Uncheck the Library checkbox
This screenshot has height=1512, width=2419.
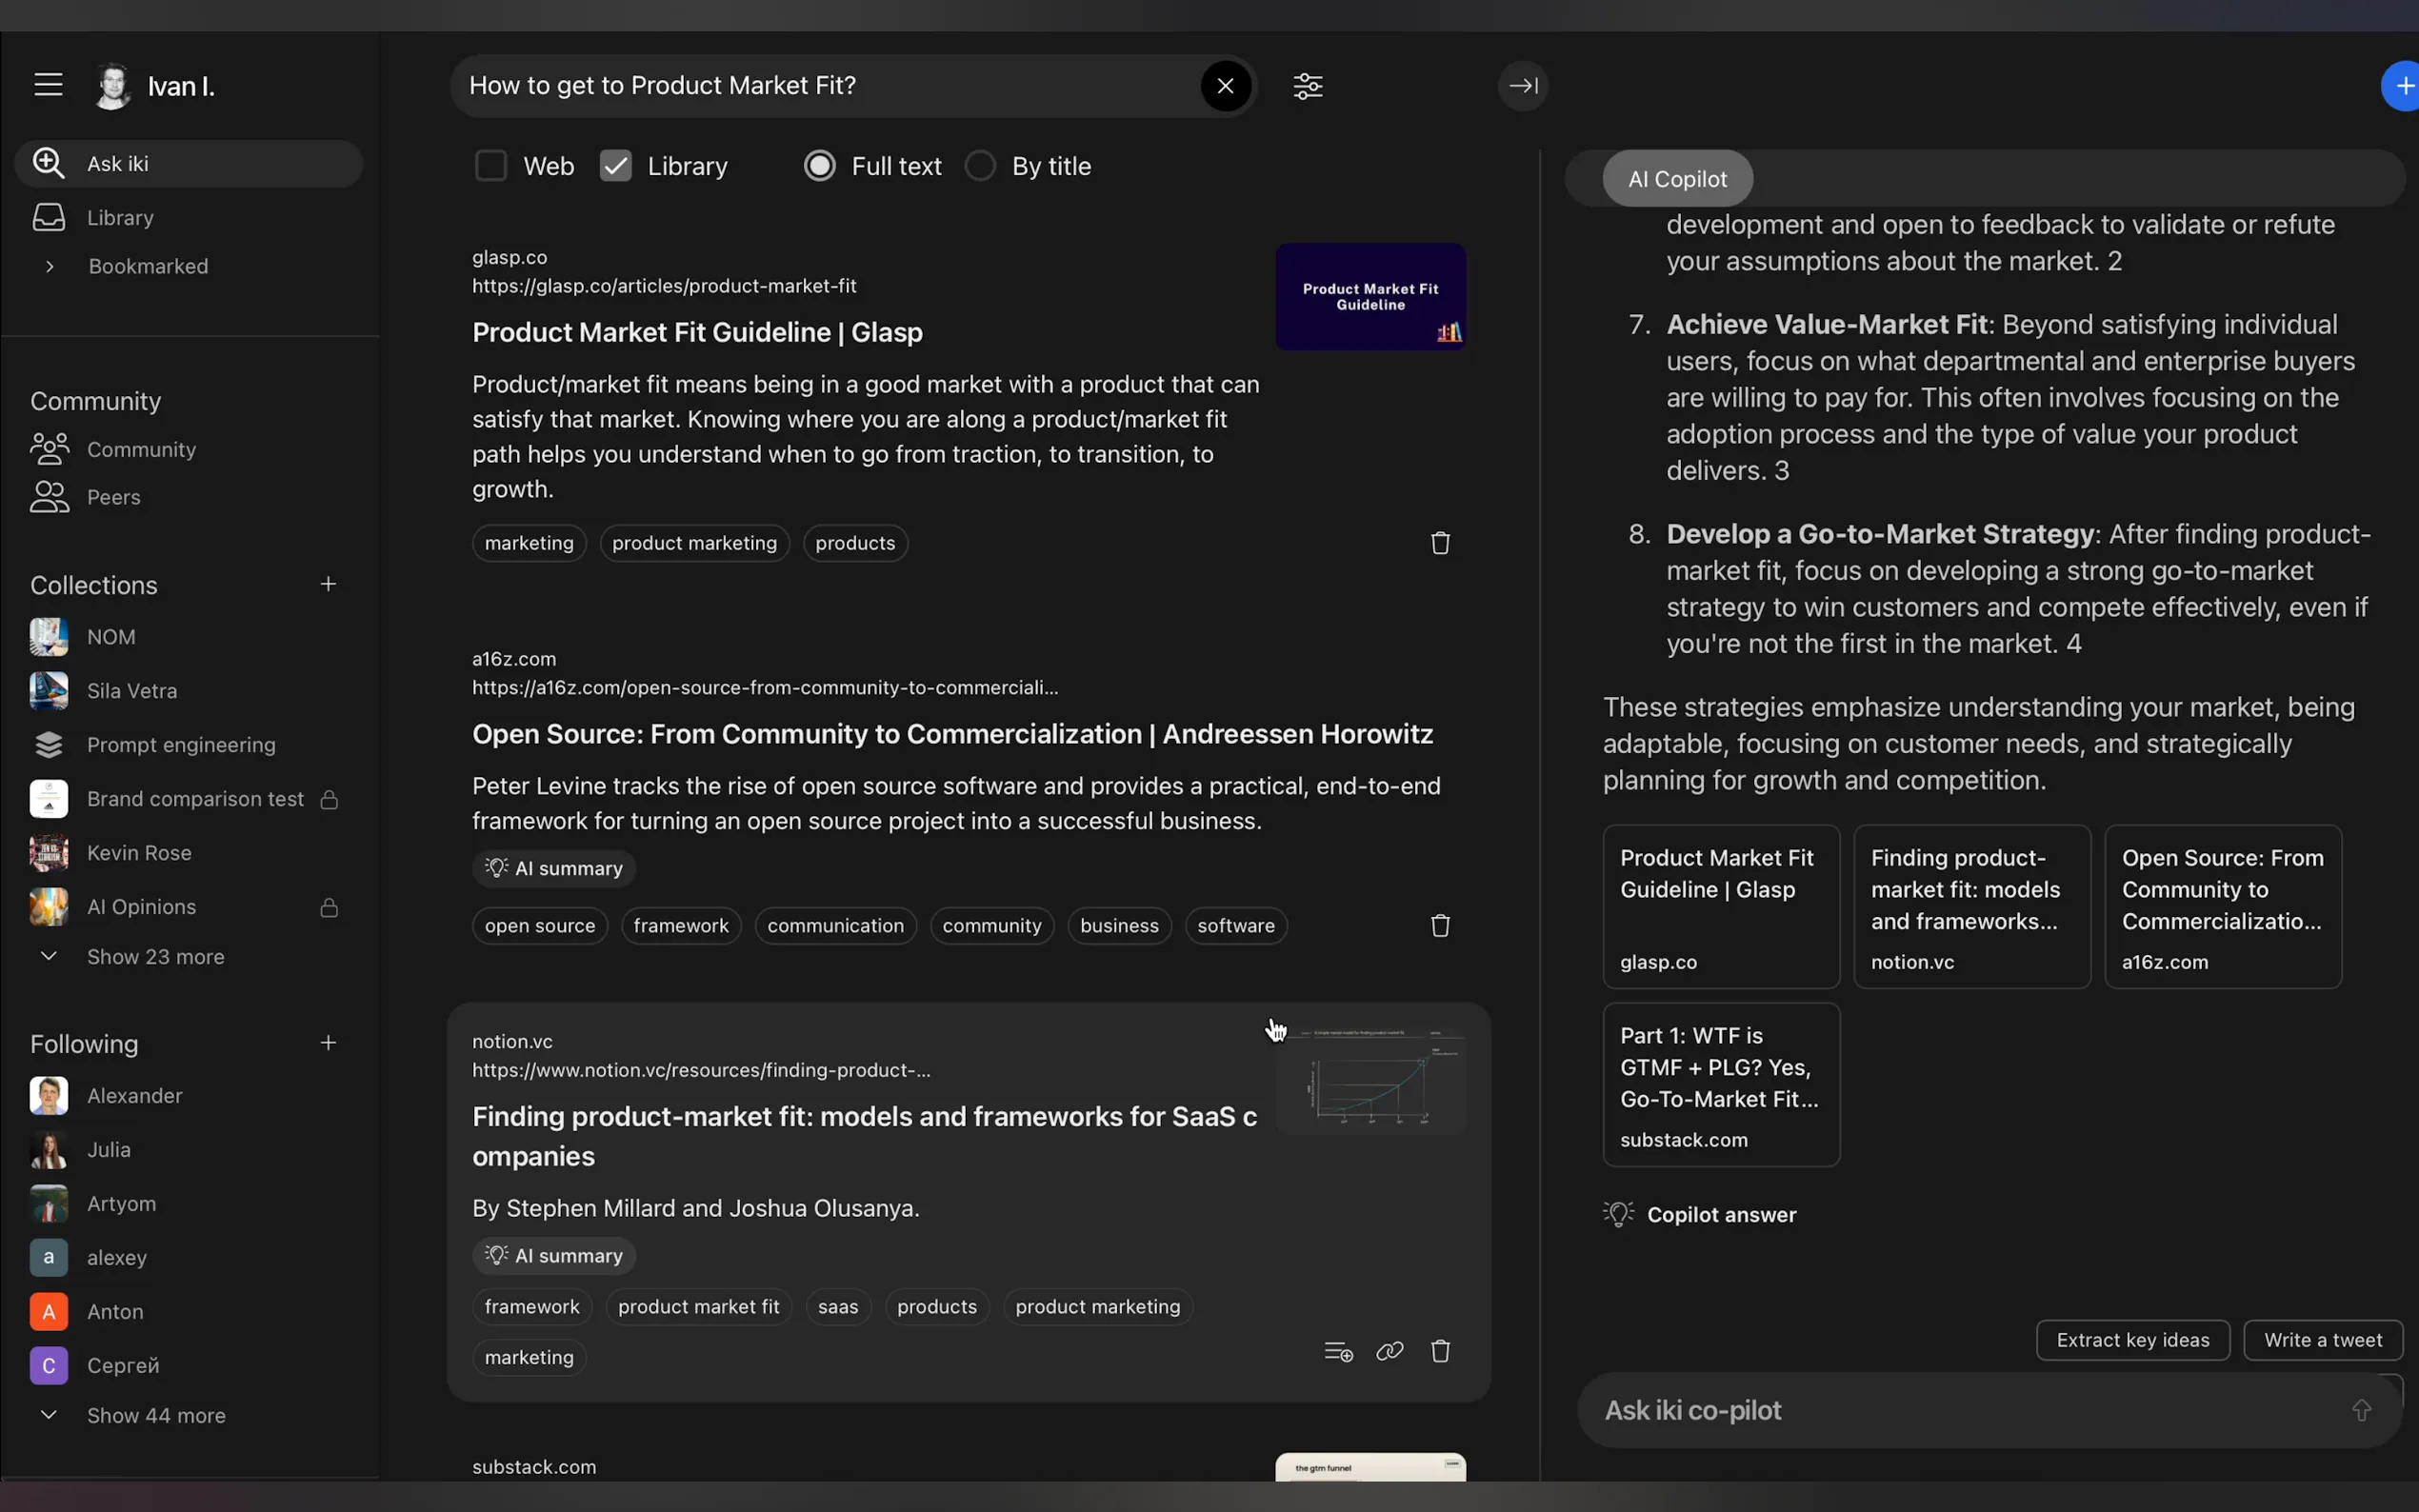615,166
